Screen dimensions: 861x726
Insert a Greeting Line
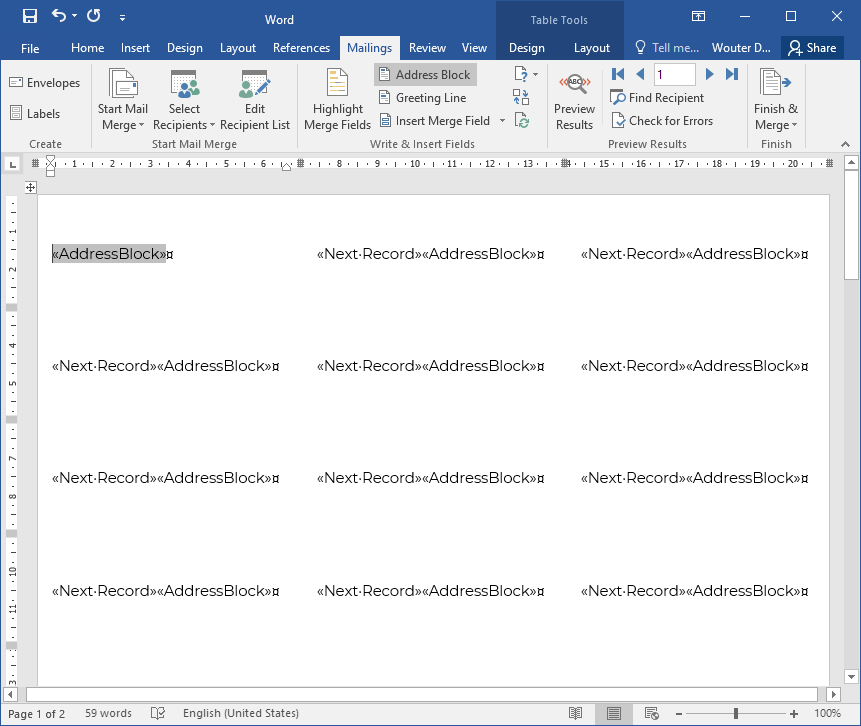click(423, 98)
